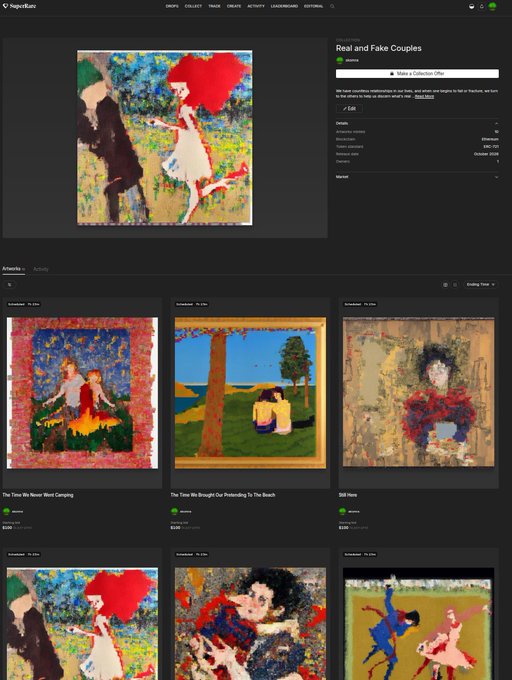The image size is (512, 680).
Task: Open the COLLECT menu
Action: [193, 6]
